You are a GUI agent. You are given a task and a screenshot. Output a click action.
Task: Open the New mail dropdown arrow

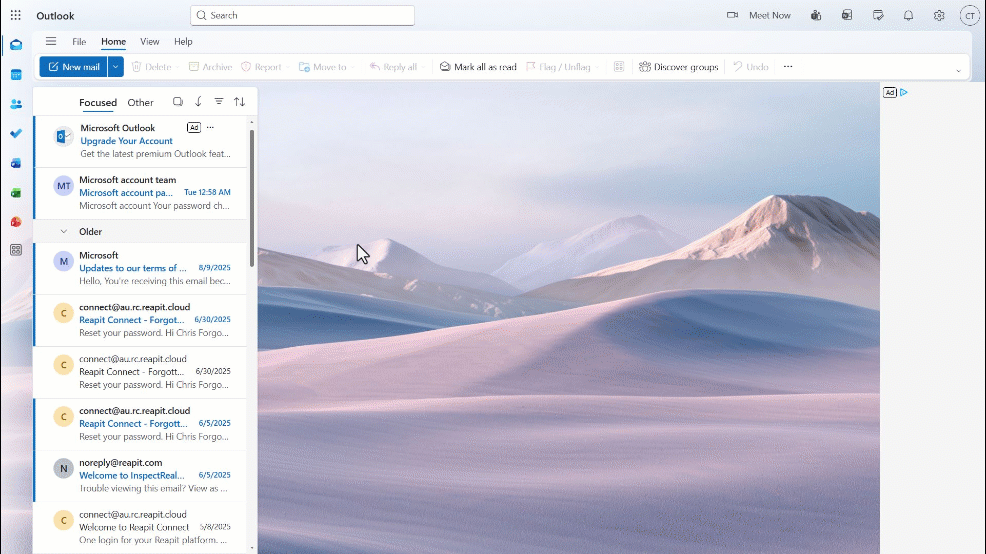pyautogui.click(x=116, y=67)
